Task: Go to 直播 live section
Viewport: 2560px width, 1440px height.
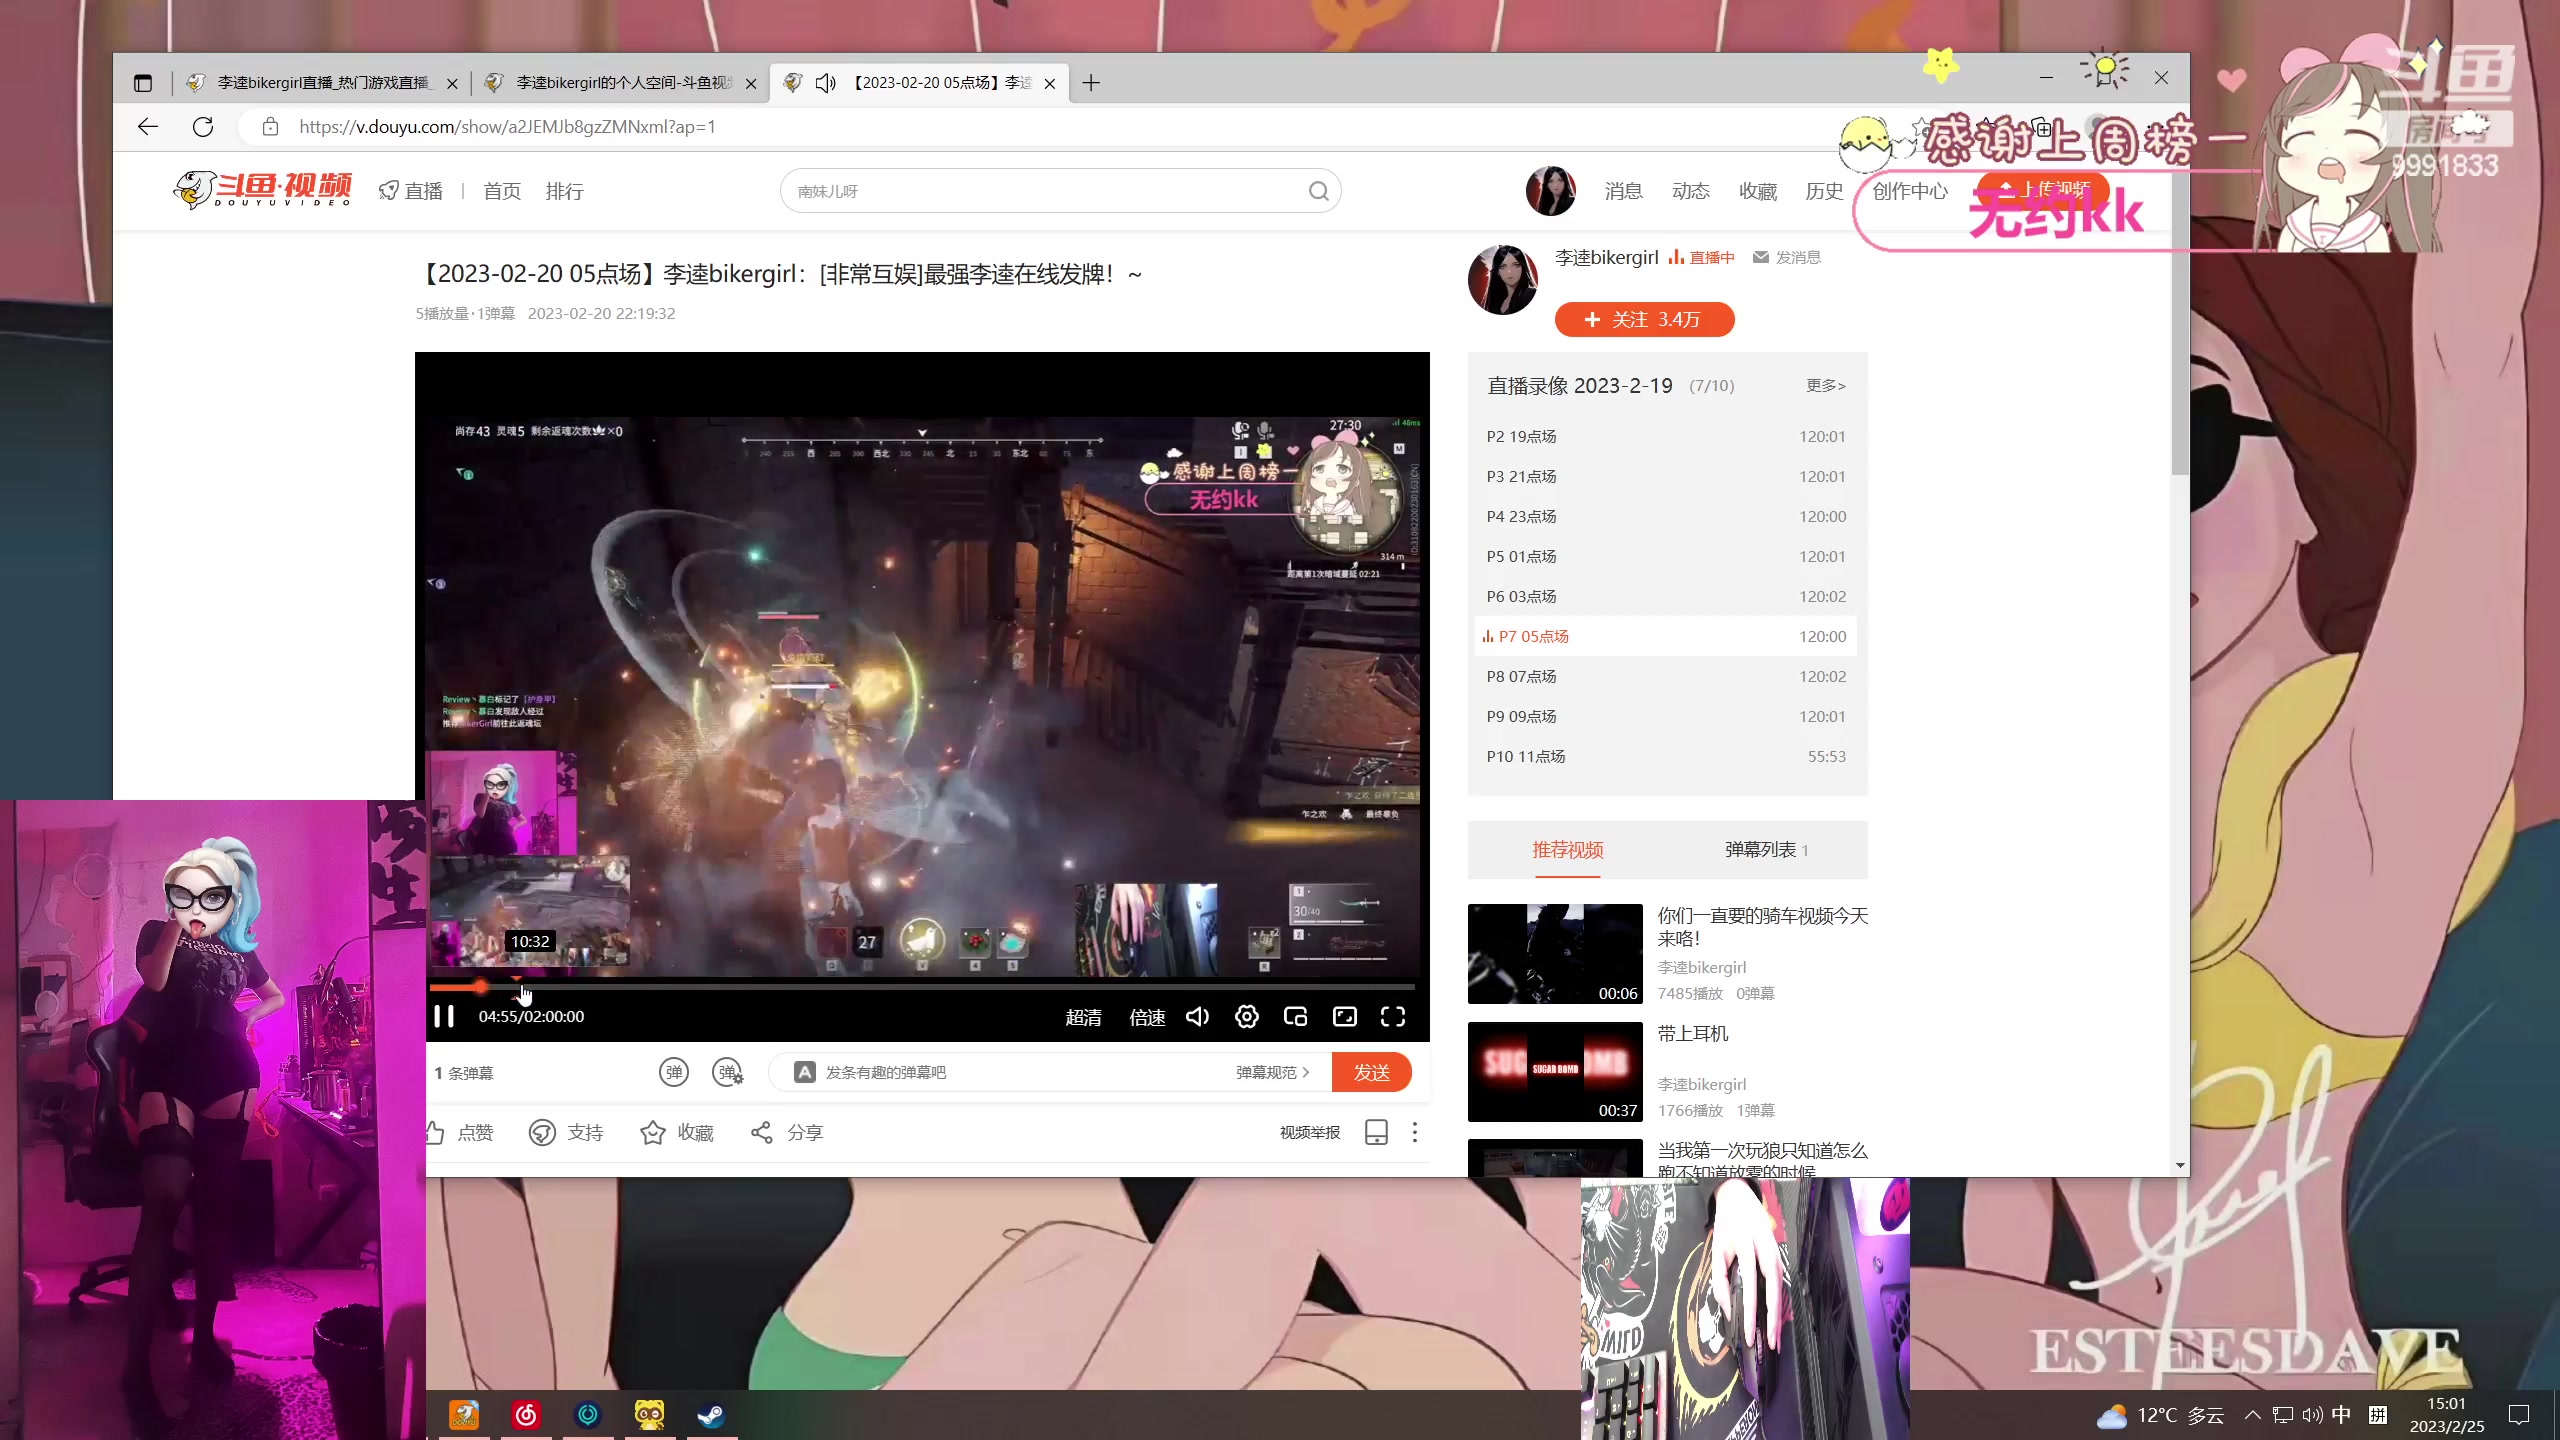Action: (x=411, y=191)
